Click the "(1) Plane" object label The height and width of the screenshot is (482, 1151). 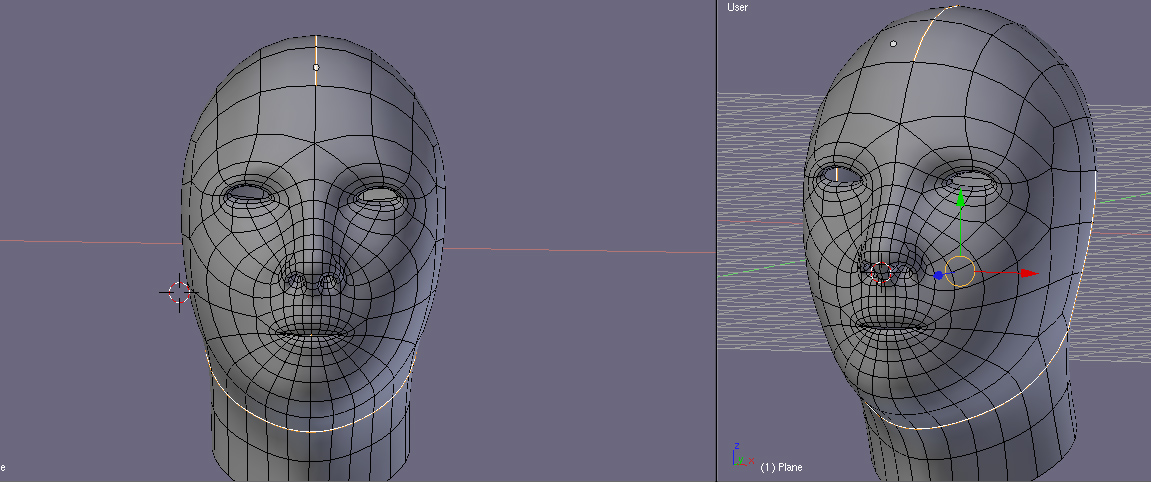click(x=781, y=467)
